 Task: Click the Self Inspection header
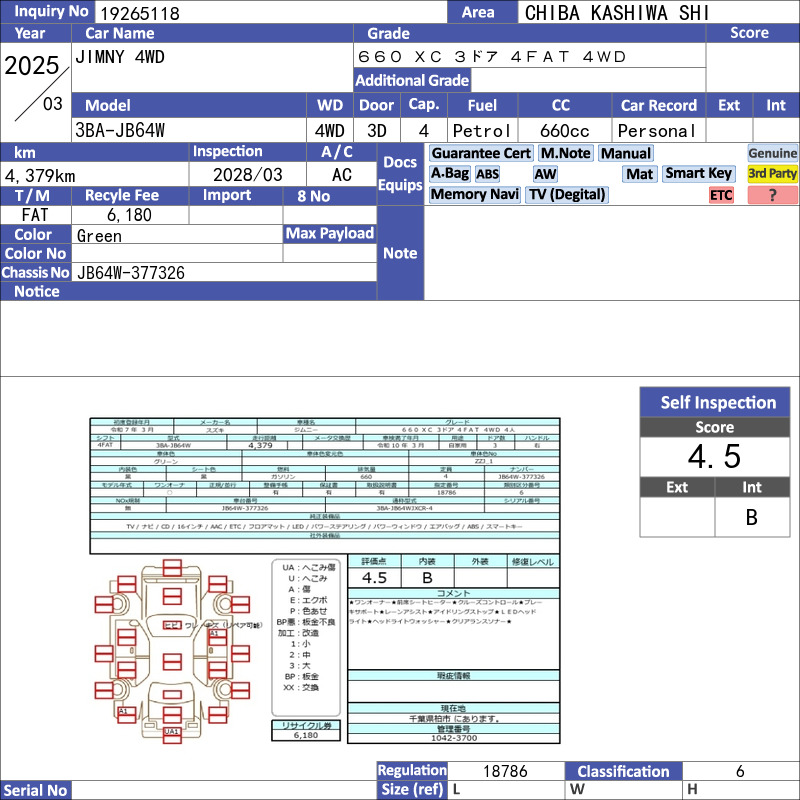(715, 402)
